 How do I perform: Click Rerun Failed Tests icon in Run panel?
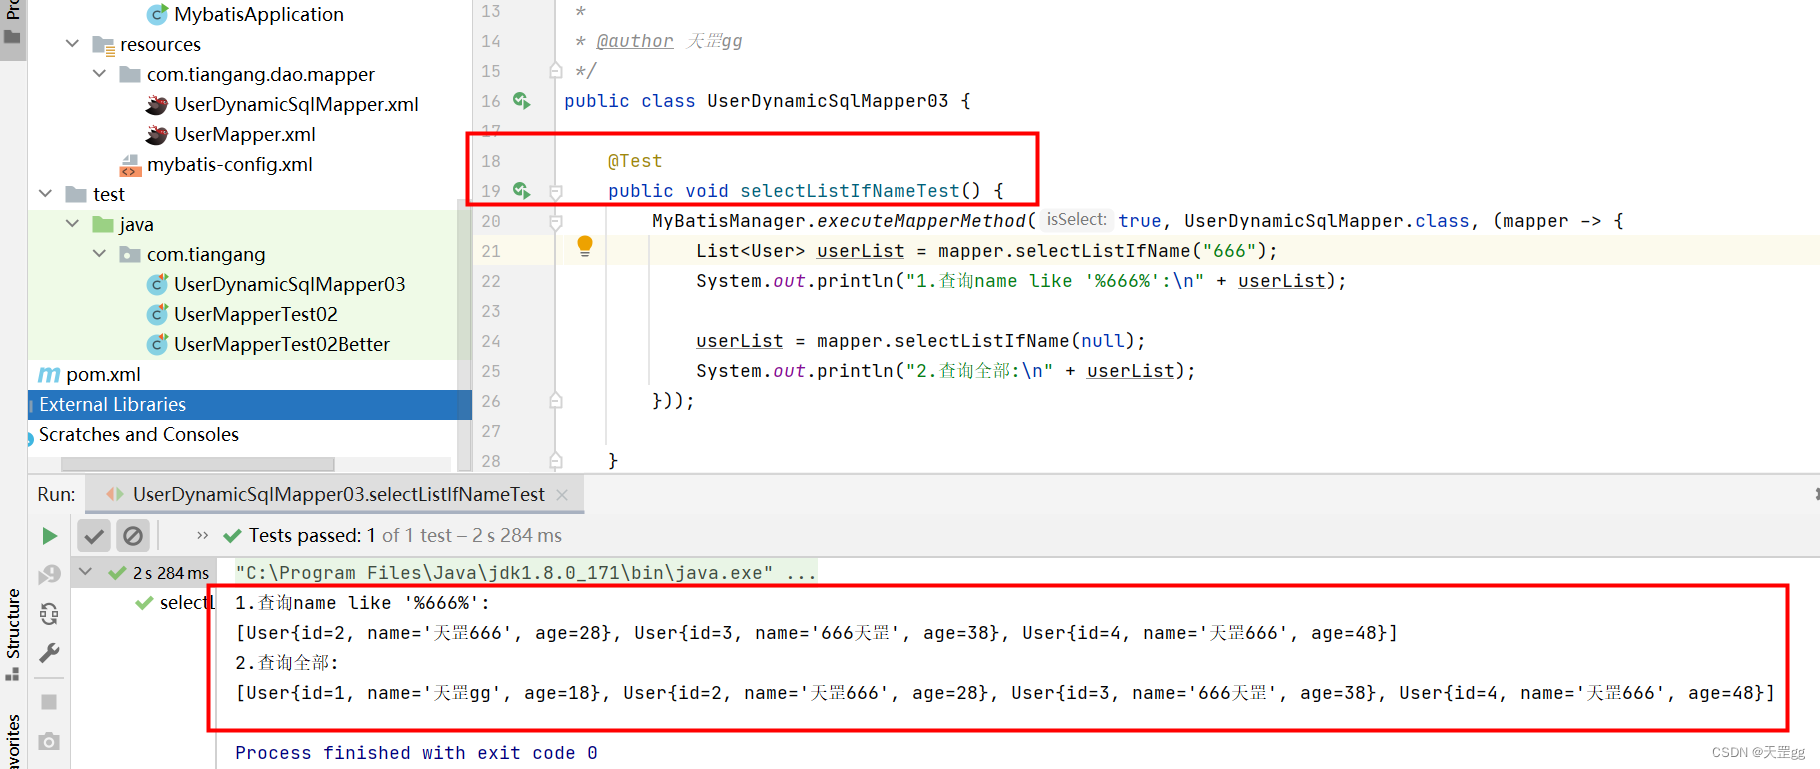click(x=49, y=574)
